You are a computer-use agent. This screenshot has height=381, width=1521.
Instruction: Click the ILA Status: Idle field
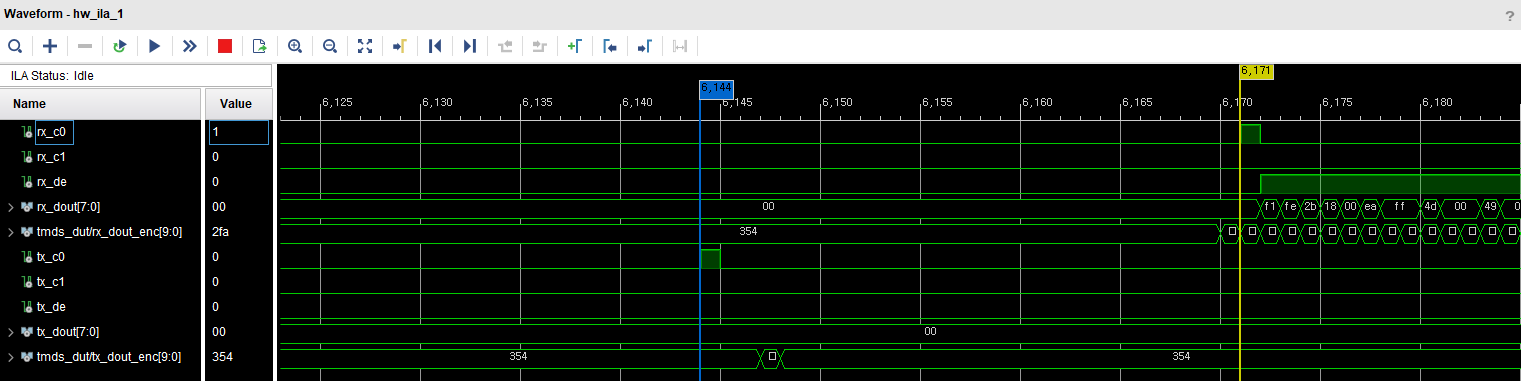(136, 75)
